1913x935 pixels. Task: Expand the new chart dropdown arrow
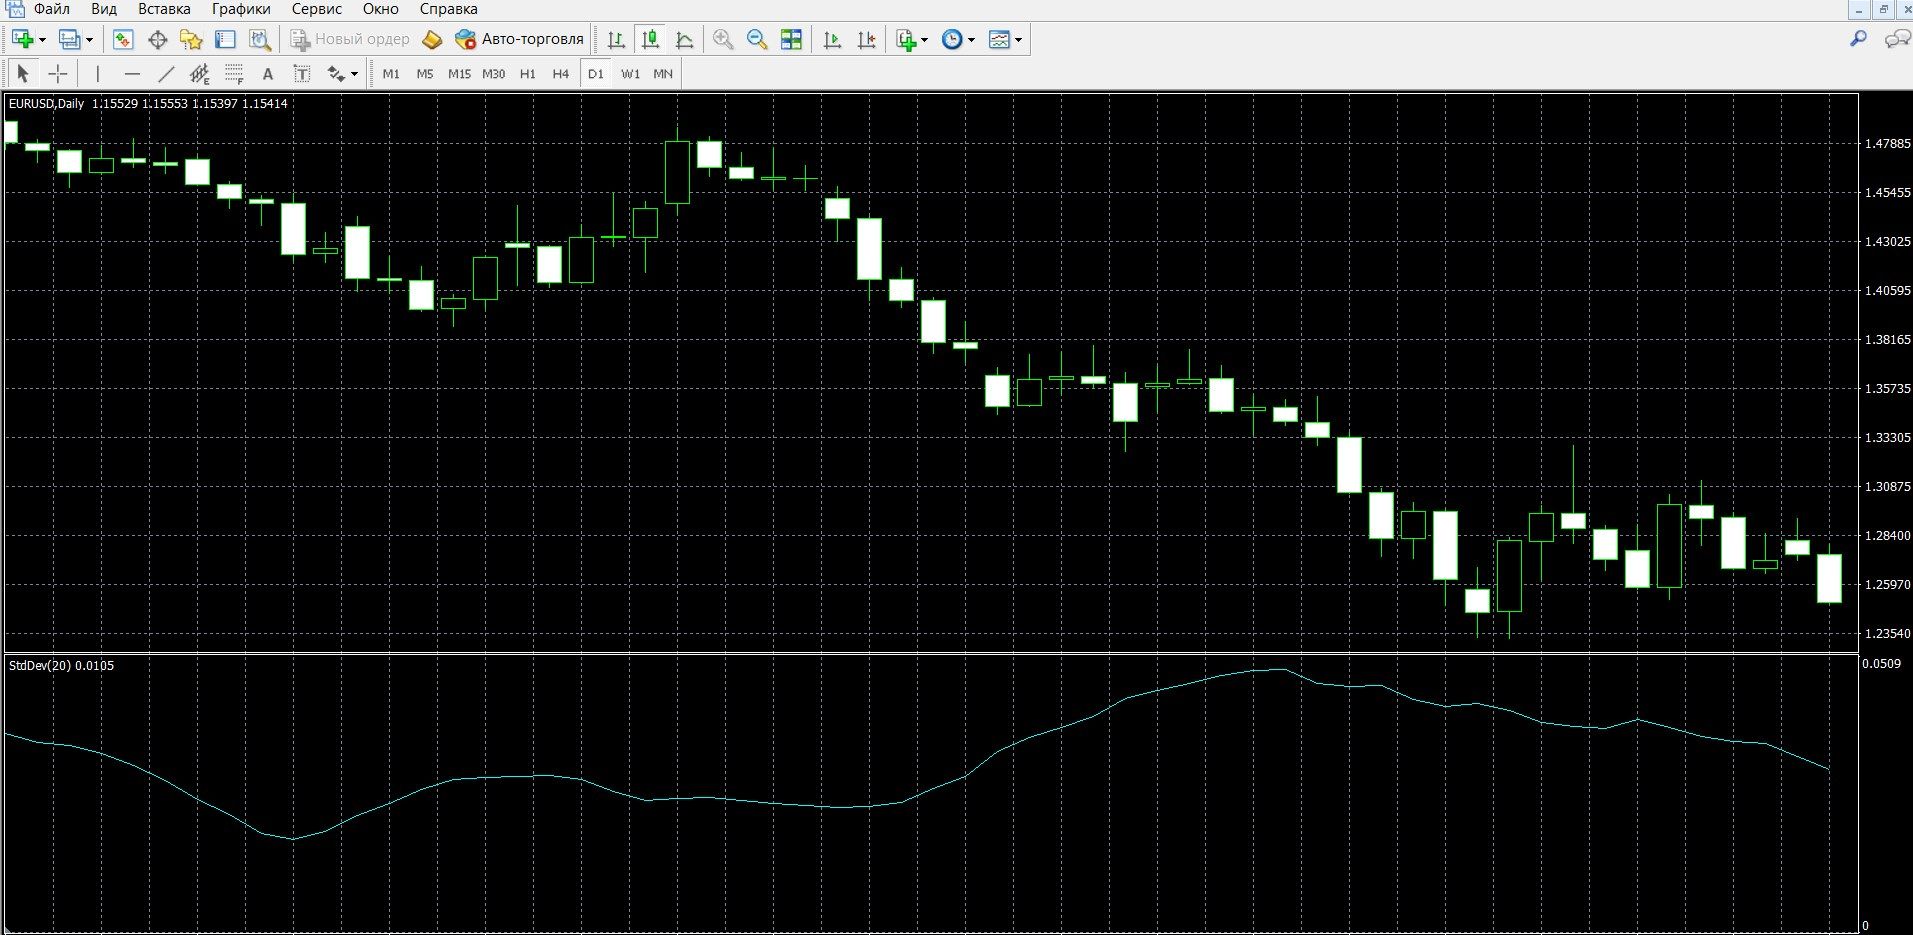coord(42,40)
